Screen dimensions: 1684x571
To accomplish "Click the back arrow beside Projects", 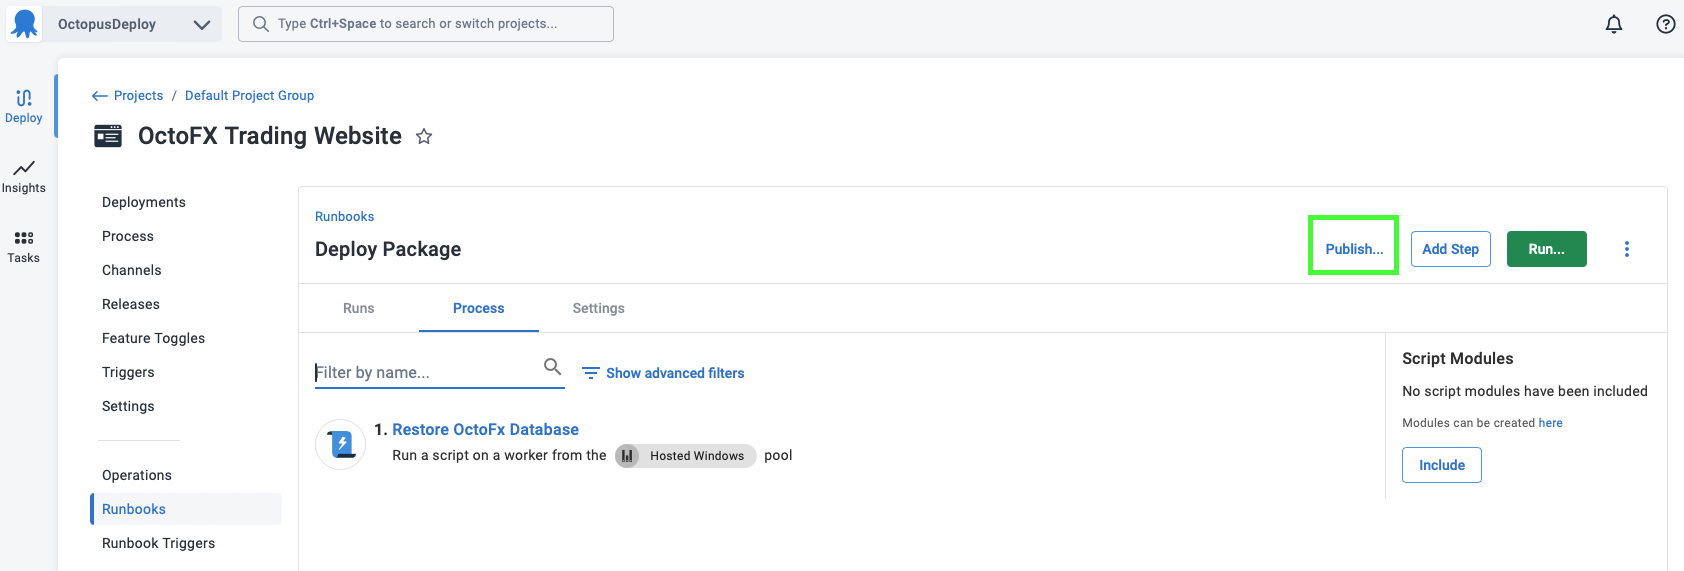I will (x=99, y=96).
